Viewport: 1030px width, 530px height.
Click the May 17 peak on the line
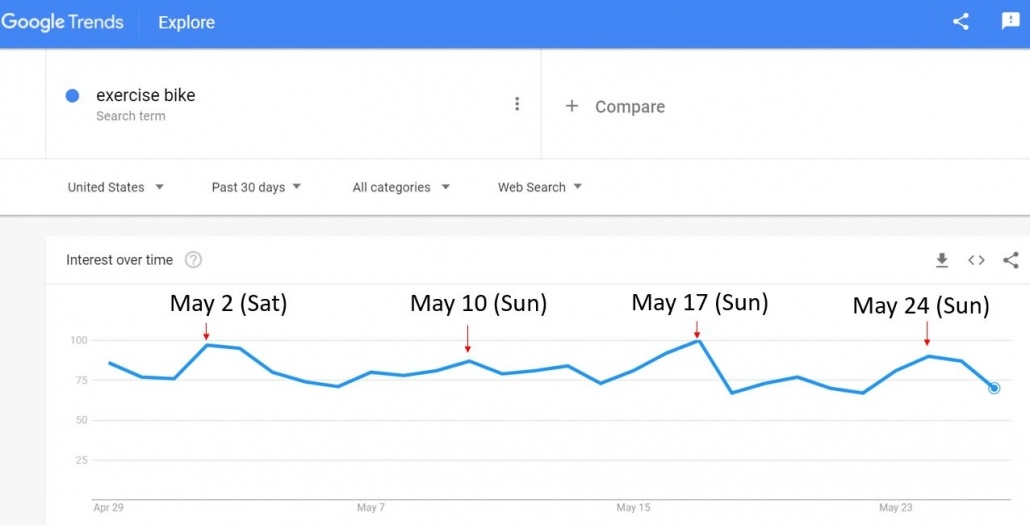click(x=698, y=341)
